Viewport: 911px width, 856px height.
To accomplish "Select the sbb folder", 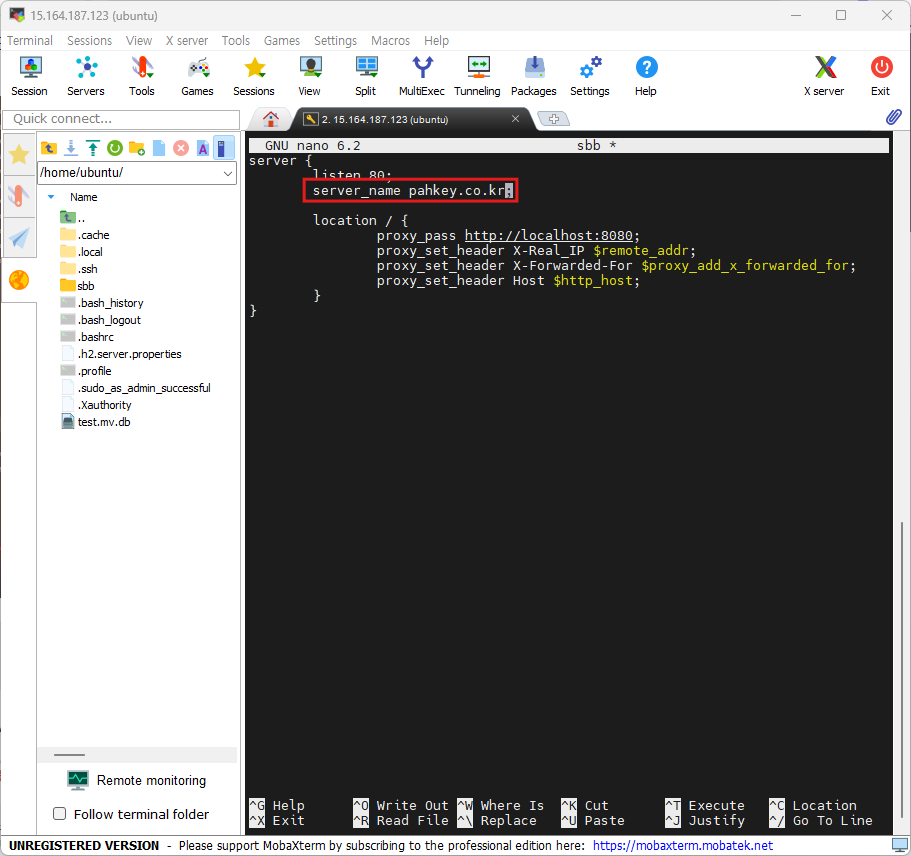I will tap(77, 286).
